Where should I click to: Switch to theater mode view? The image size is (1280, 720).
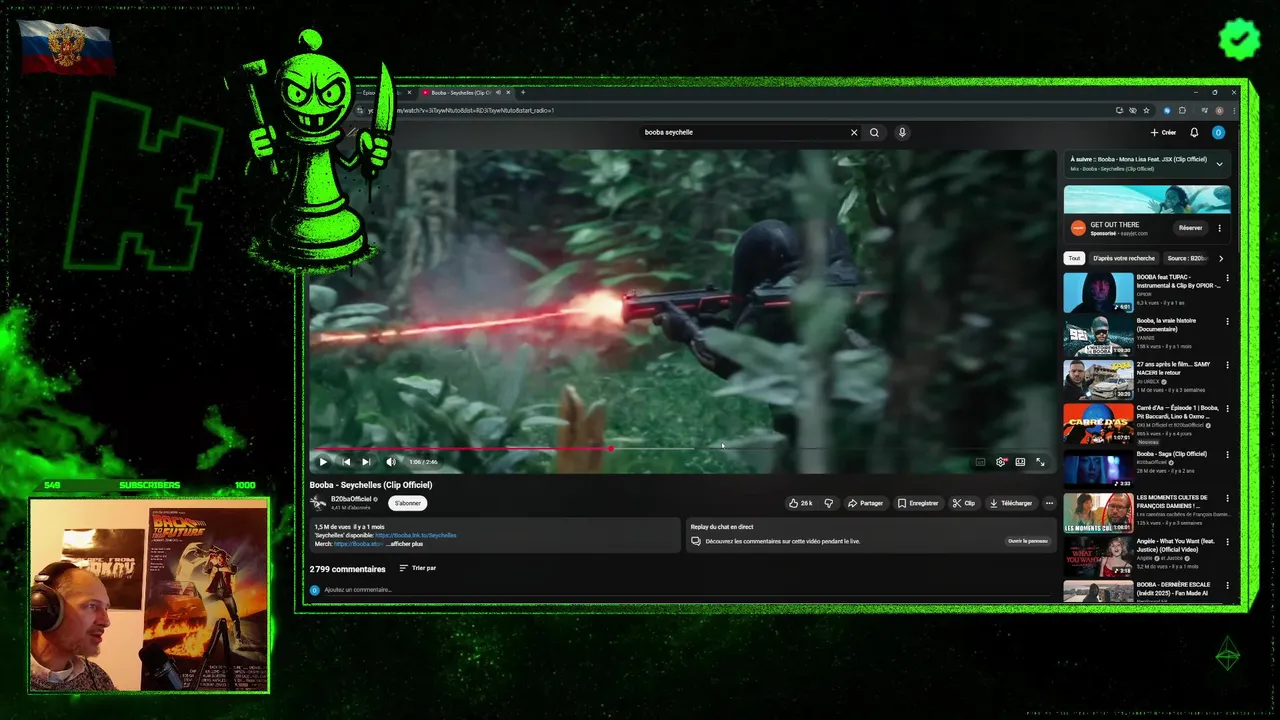point(1020,462)
